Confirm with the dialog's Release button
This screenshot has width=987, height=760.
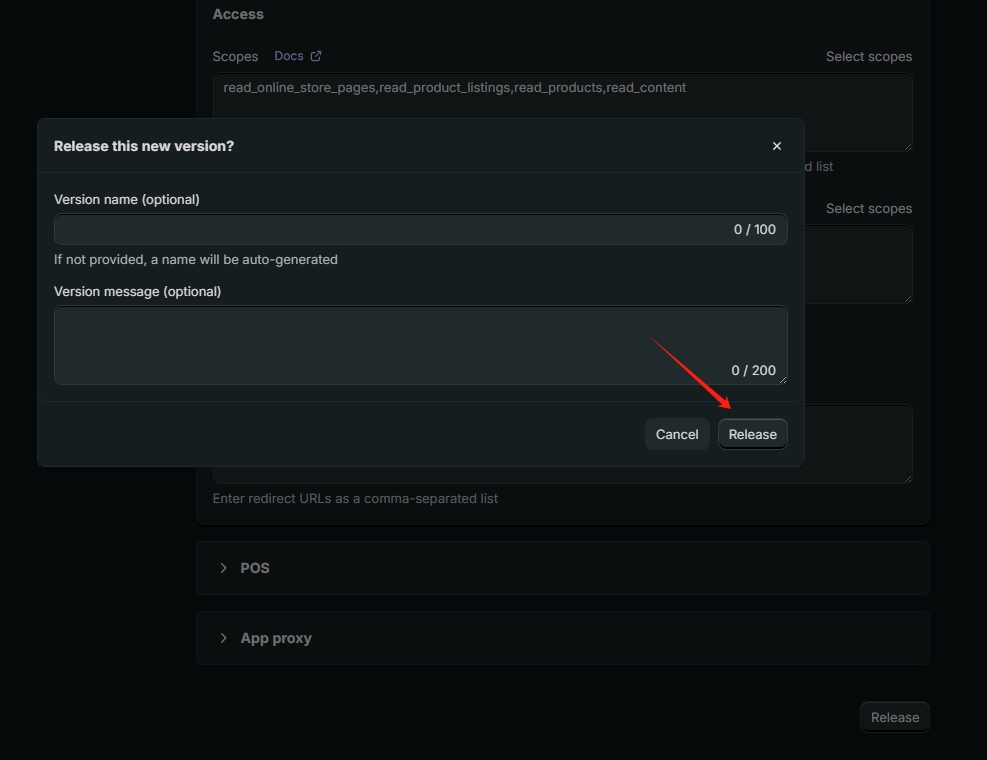pyautogui.click(x=752, y=434)
